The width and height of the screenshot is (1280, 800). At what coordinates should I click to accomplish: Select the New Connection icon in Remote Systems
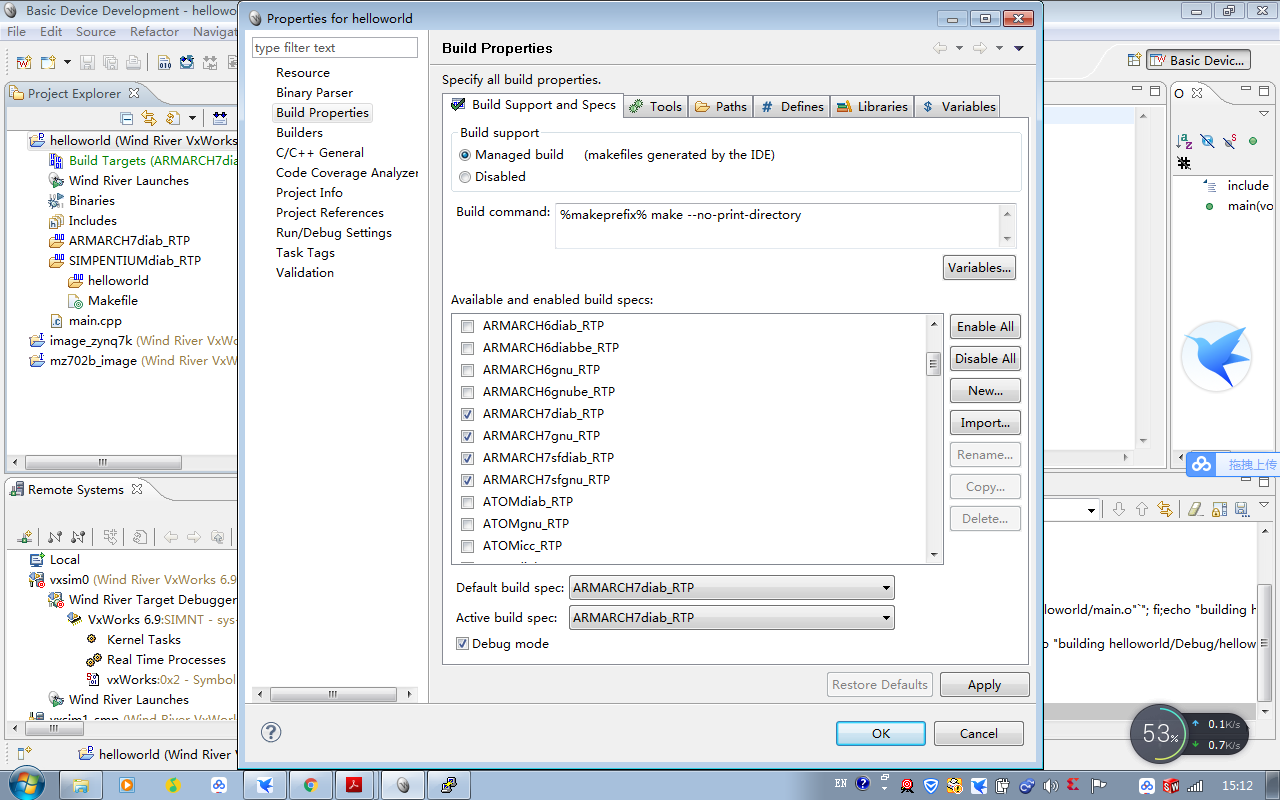click(24, 536)
